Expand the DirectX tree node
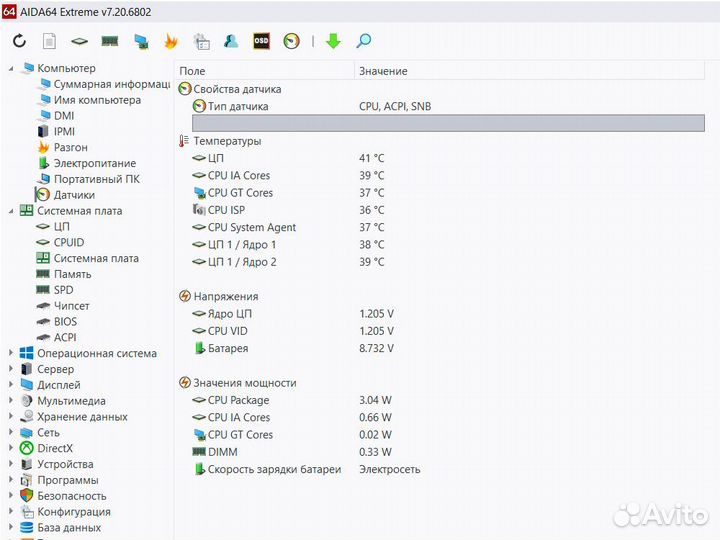This screenshot has height=540, width=720. click(11, 448)
